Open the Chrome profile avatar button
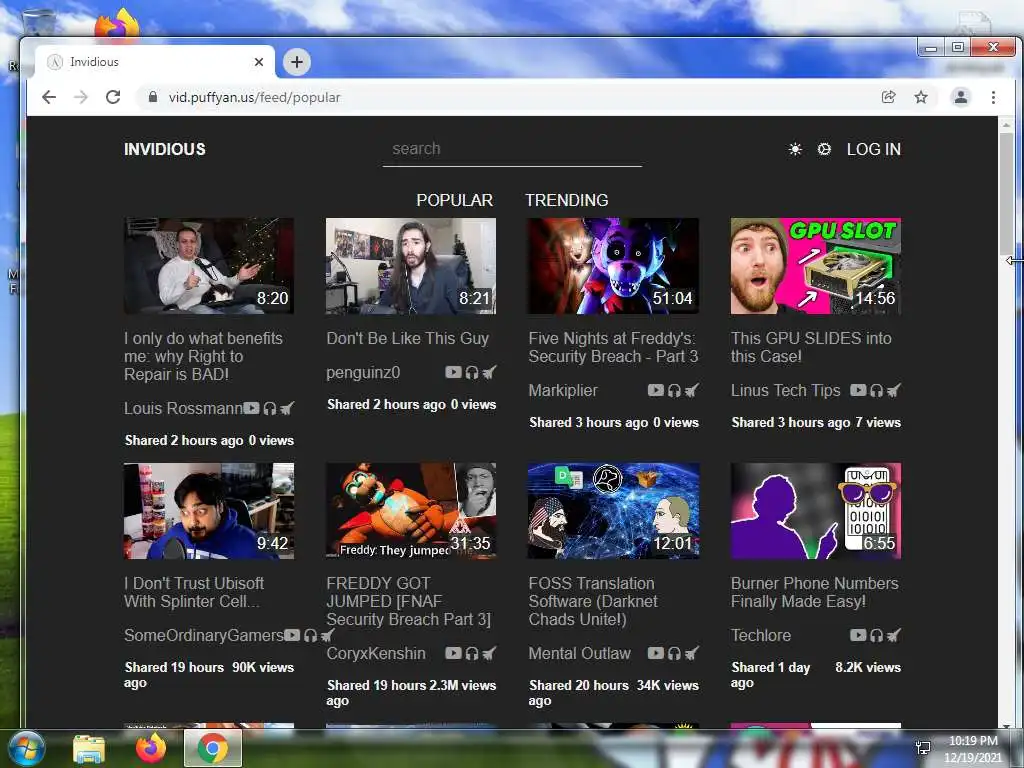Viewport: 1024px width, 768px height. (961, 97)
